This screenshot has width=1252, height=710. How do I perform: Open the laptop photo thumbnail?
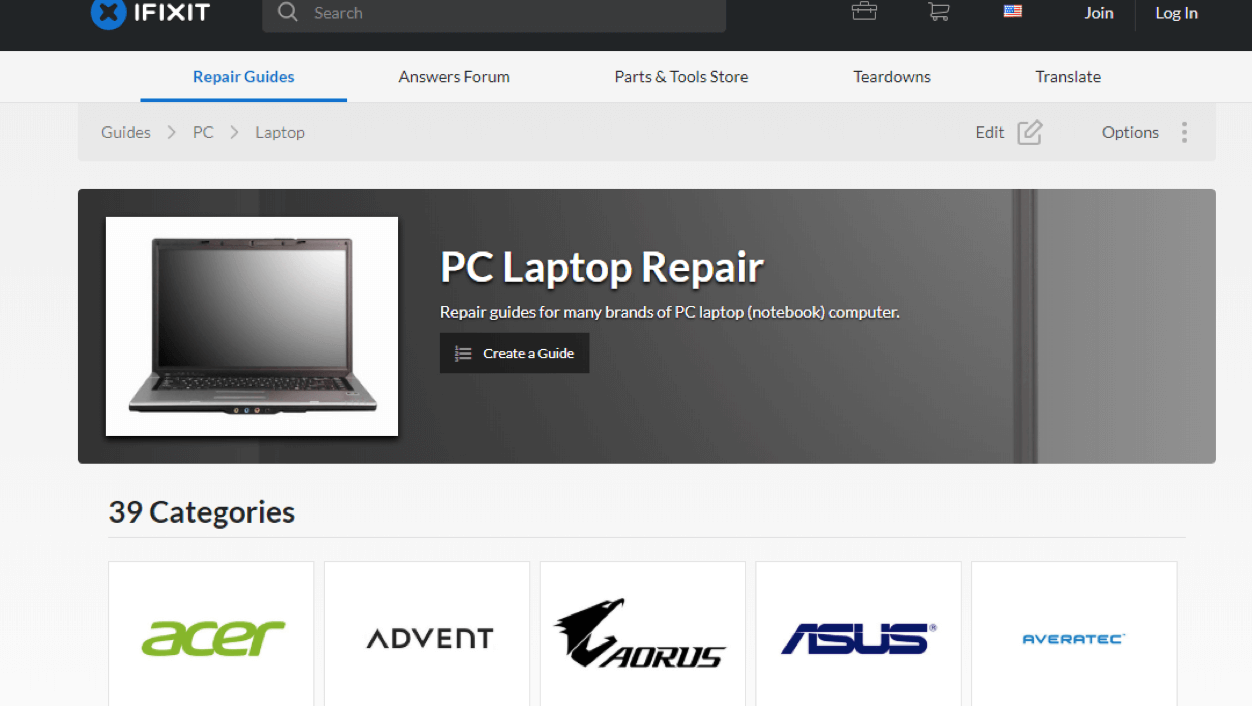pyautogui.click(x=252, y=326)
